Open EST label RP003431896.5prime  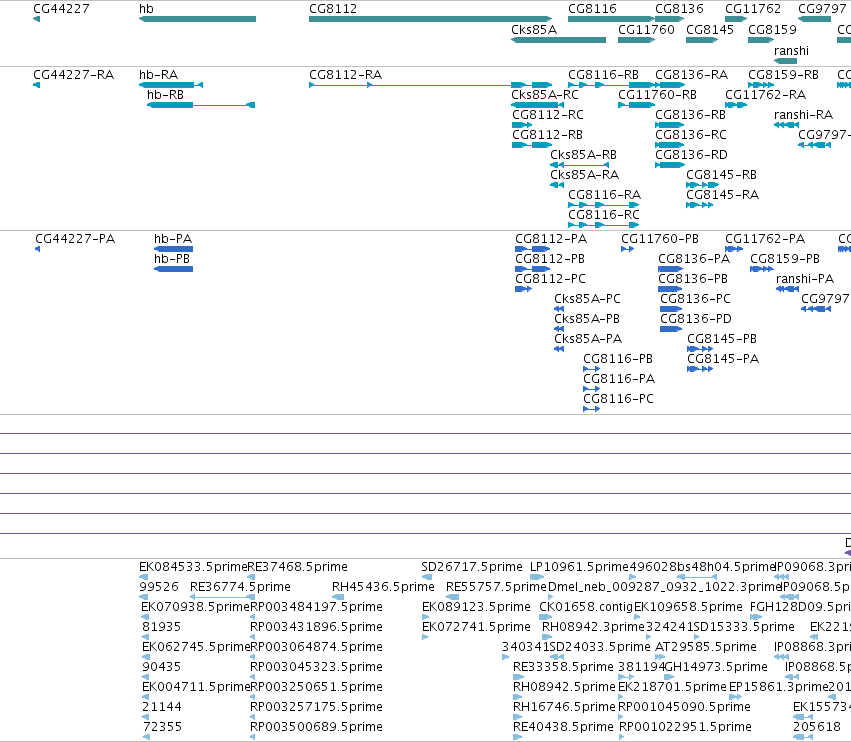(316, 627)
